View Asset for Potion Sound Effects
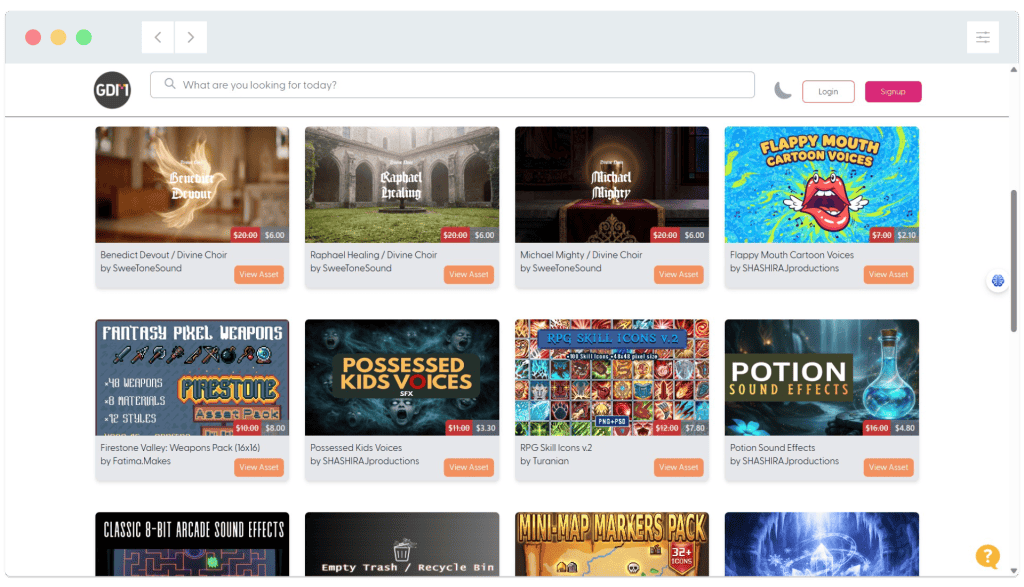 click(x=888, y=467)
